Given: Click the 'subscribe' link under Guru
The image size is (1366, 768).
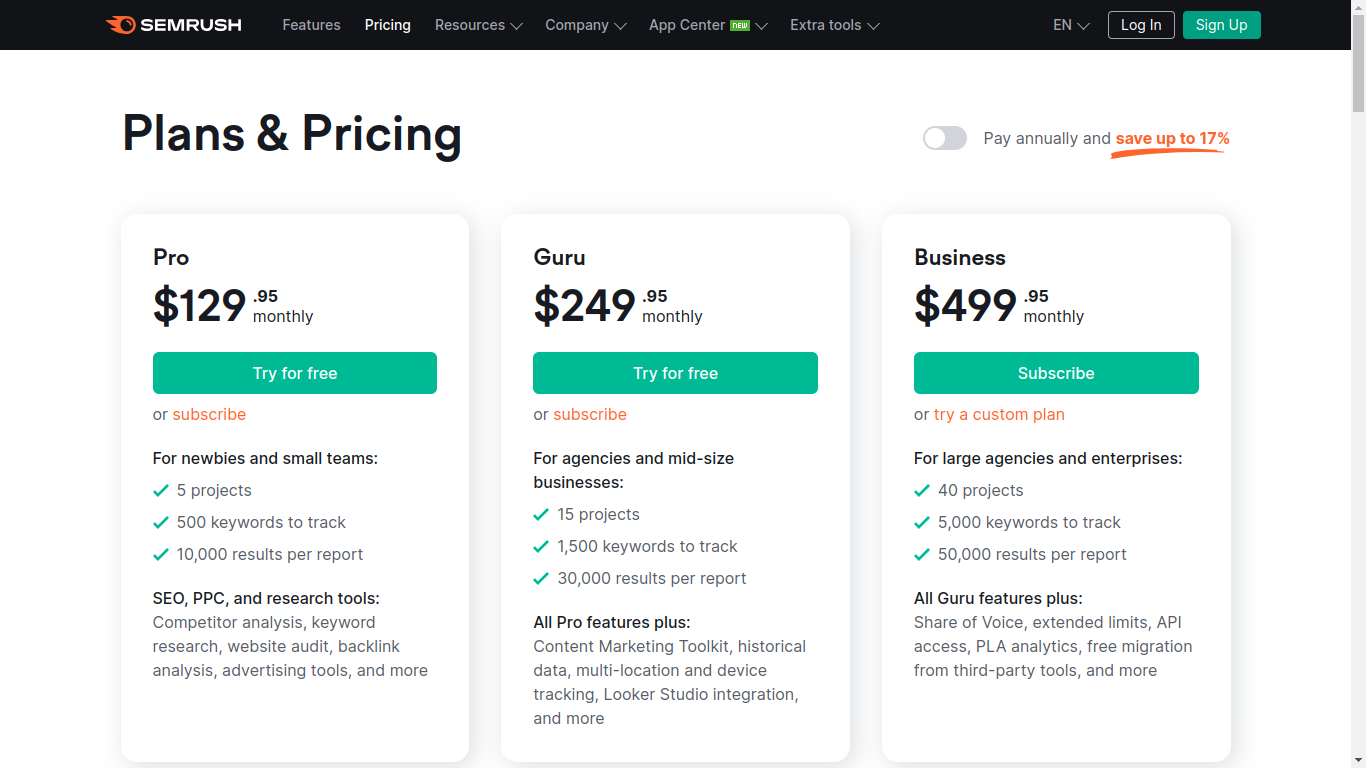Looking at the screenshot, I should 590,414.
